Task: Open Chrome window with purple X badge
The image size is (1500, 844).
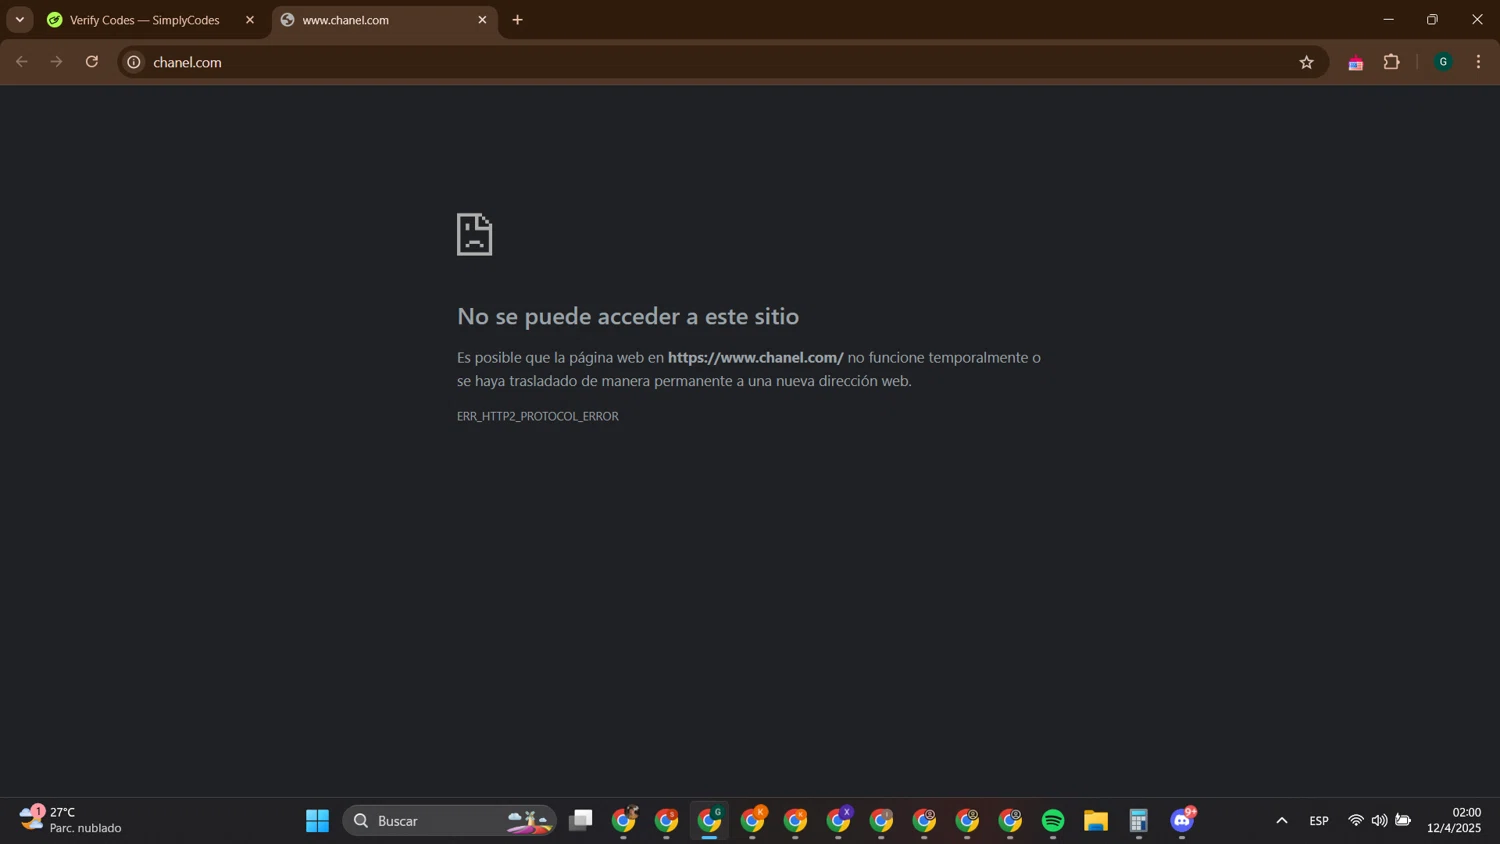Action: pyautogui.click(x=839, y=821)
